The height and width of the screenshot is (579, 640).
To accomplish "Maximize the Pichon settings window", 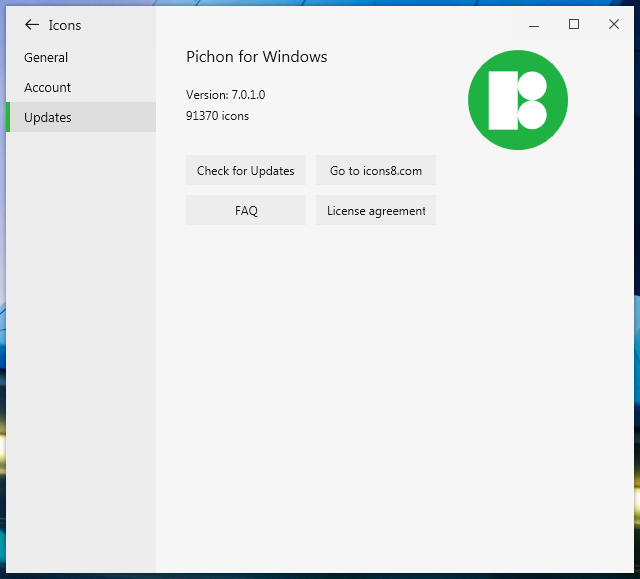I will pyautogui.click(x=574, y=25).
